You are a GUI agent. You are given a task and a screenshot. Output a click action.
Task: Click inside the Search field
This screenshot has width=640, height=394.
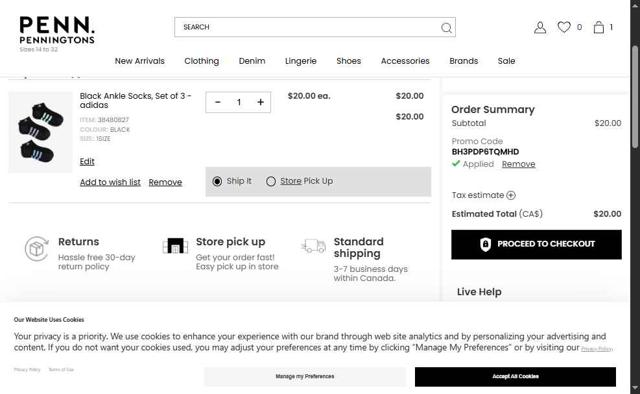(315, 27)
